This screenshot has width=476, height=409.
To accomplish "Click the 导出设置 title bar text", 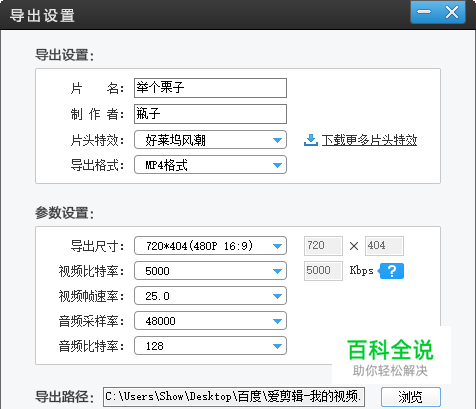I will 42,15.
